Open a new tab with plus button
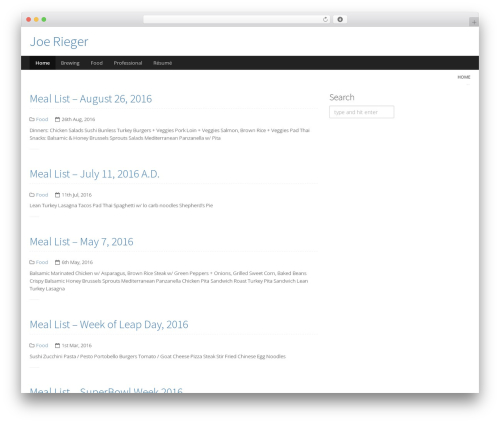 [x=474, y=22]
